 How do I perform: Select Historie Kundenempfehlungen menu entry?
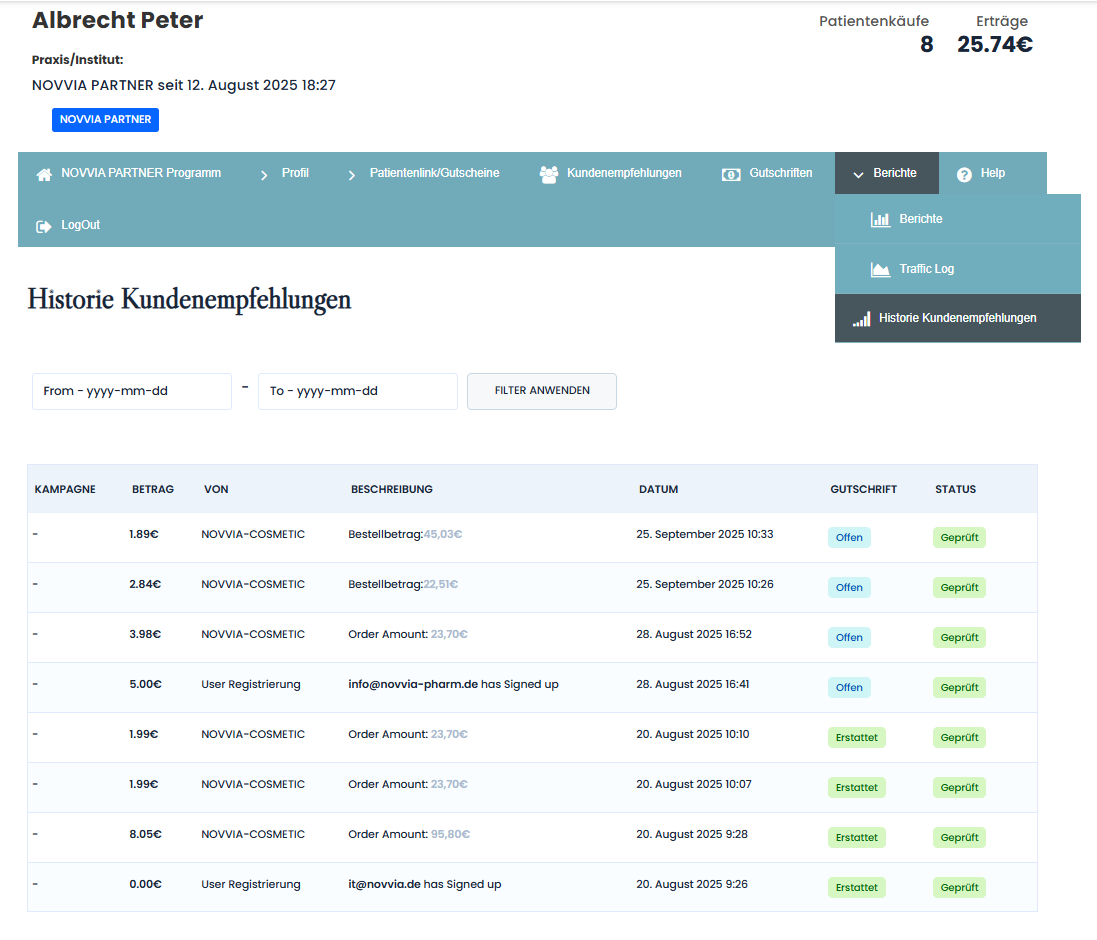tap(957, 318)
